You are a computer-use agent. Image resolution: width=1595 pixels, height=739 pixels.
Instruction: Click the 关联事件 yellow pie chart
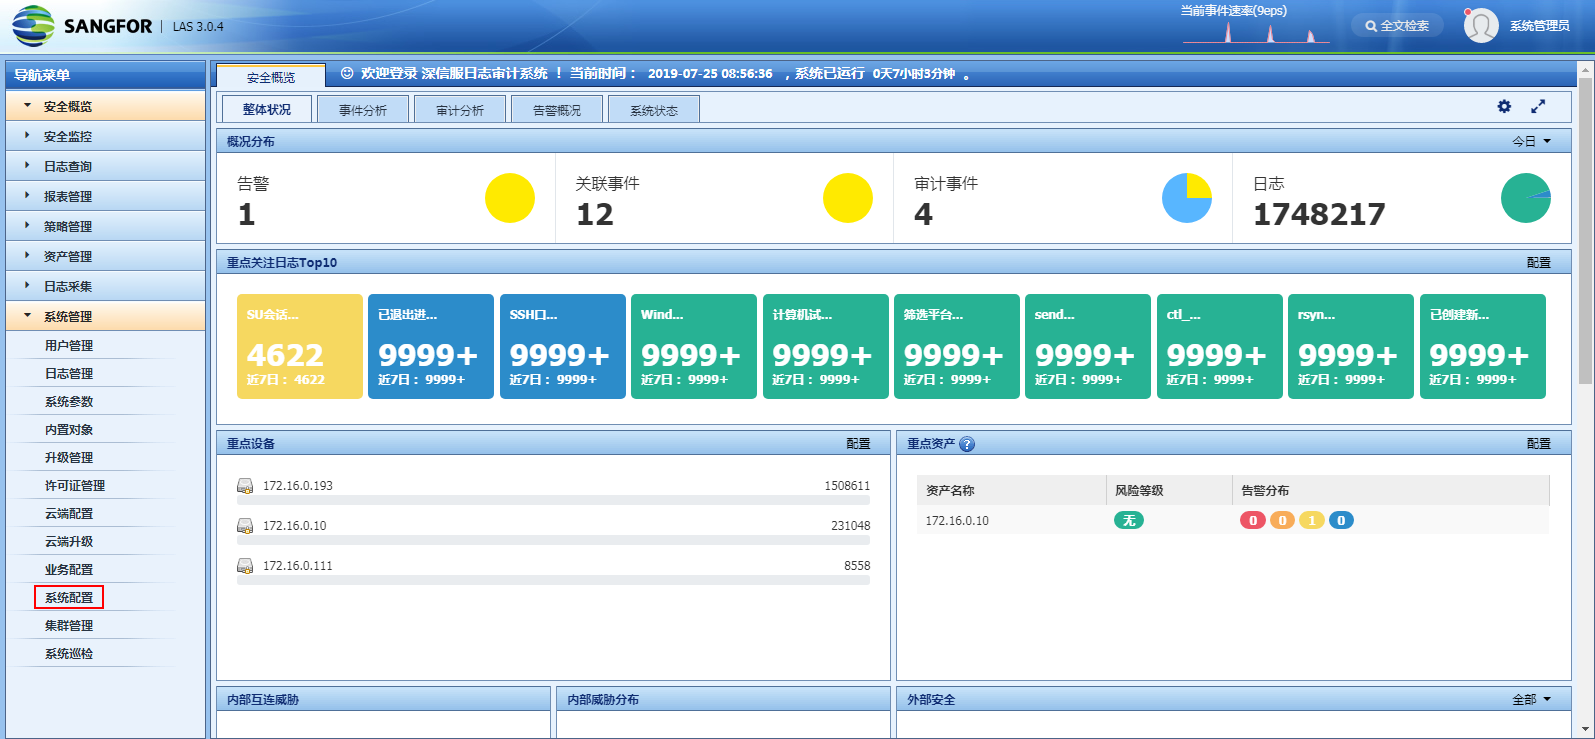(848, 198)
